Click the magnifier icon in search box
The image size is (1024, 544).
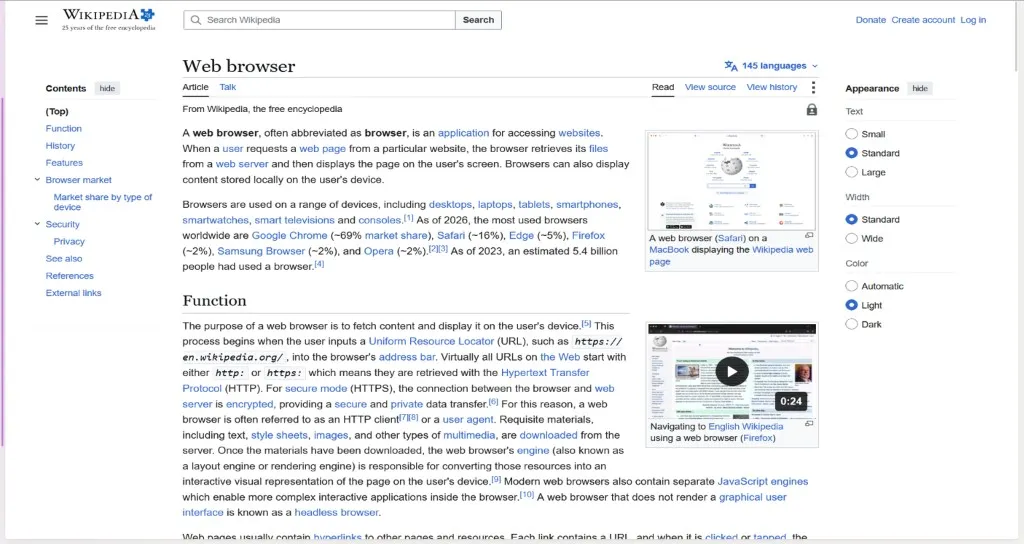pos(195,20)
